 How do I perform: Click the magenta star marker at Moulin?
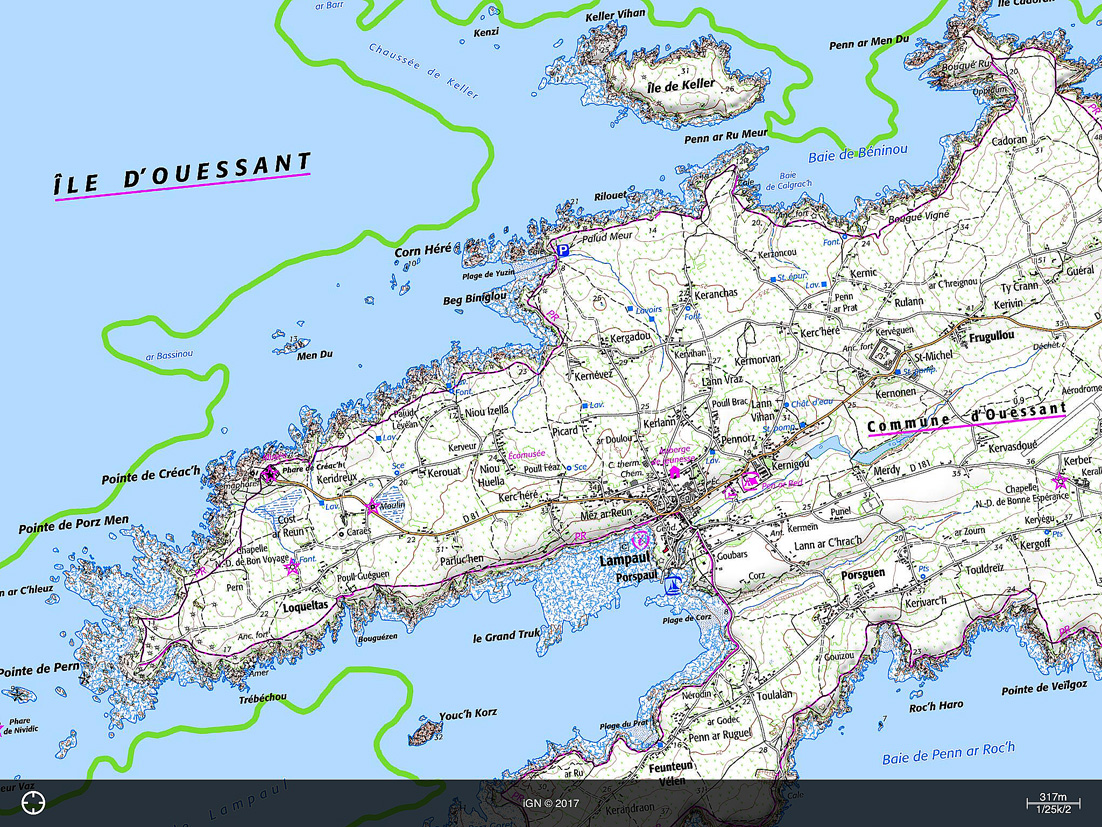pyautogui.click(x=372, y=506)
